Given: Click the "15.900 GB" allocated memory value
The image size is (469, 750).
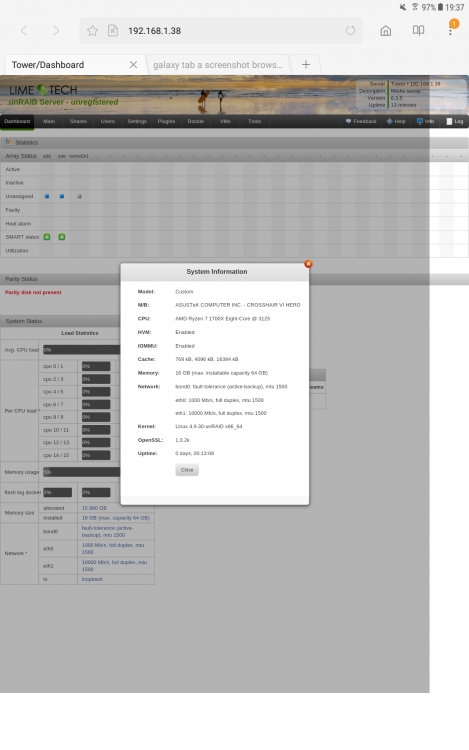Looking at the screenshot, I should click(94, 508).
